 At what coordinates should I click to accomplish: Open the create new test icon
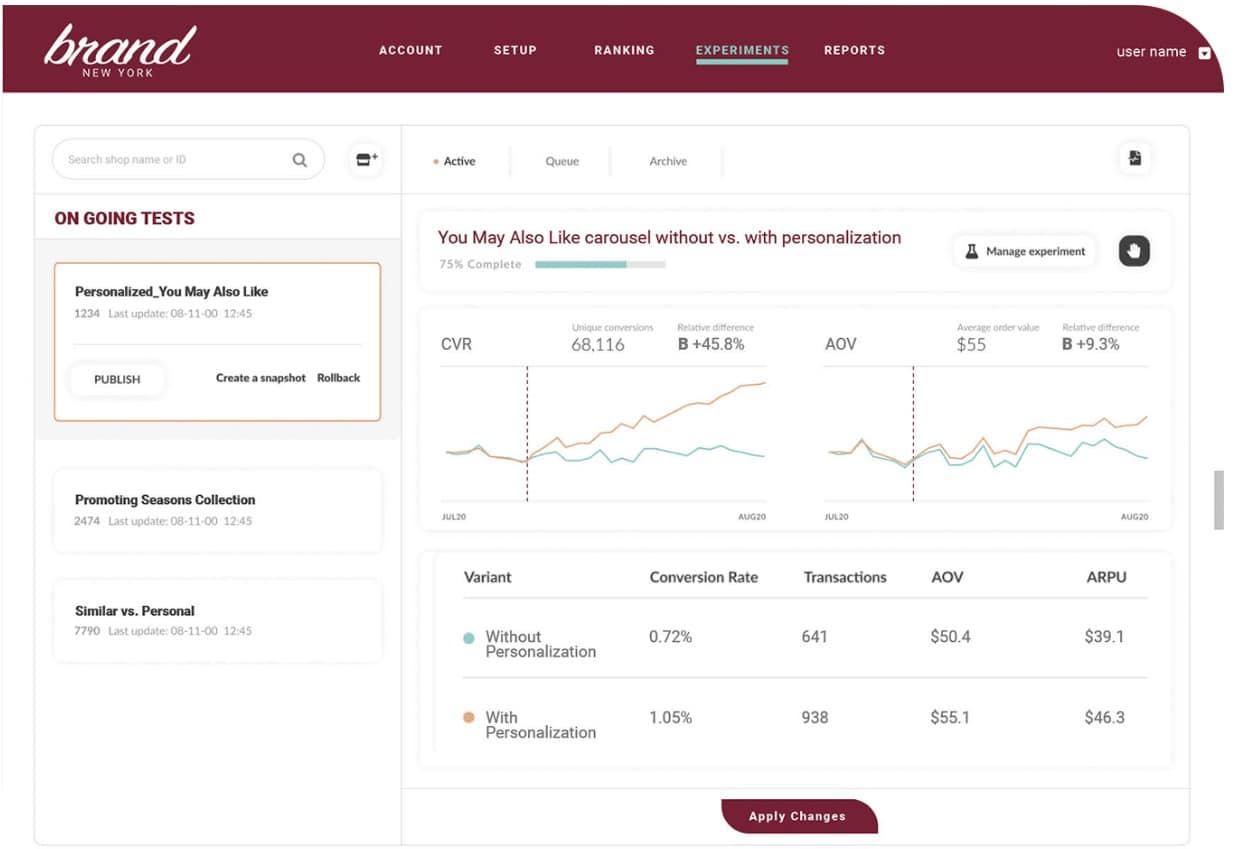click(x=365, y=159)
